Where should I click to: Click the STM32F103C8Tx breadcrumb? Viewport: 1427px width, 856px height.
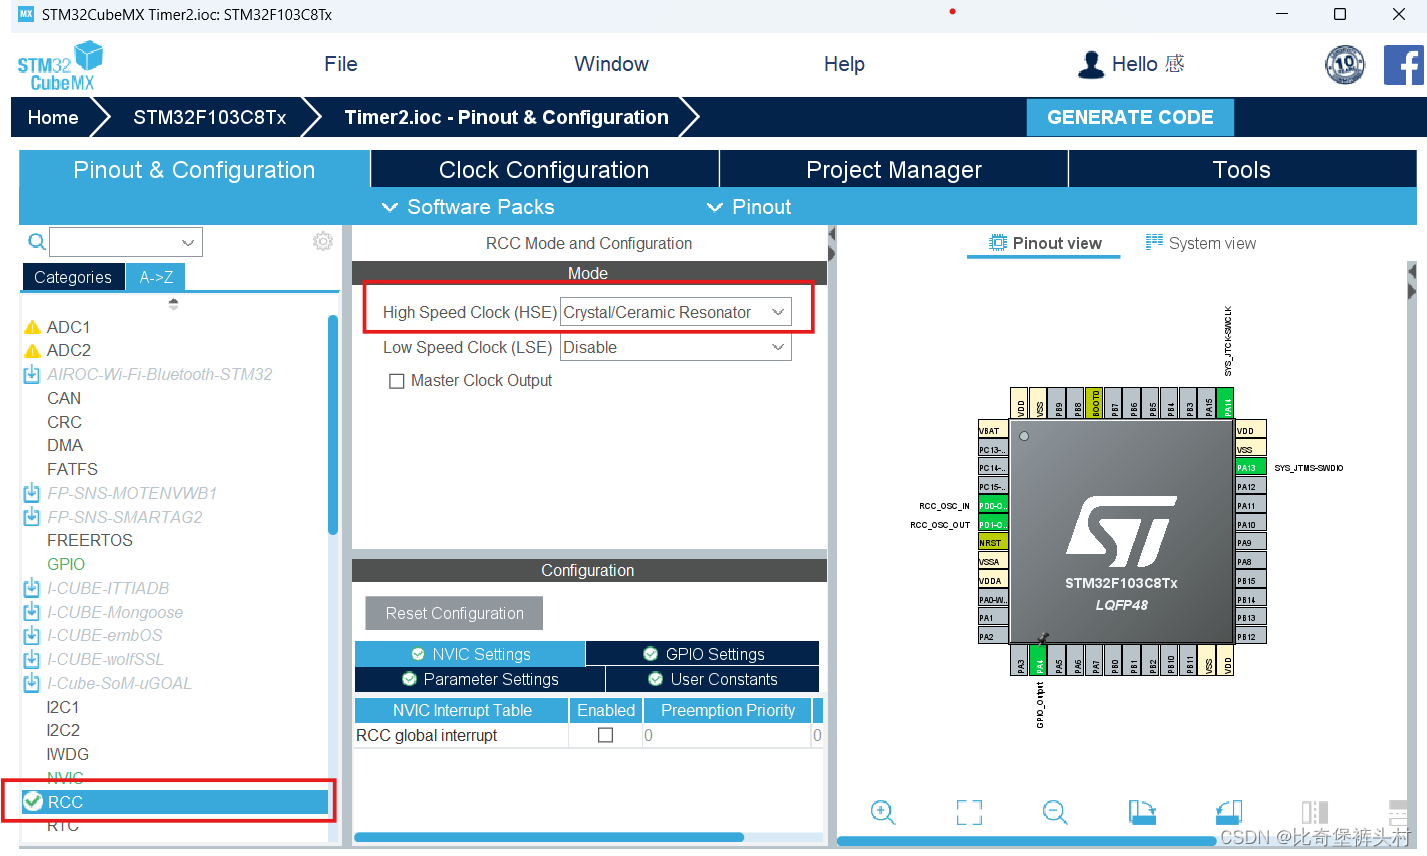click(x=210, y=117)
